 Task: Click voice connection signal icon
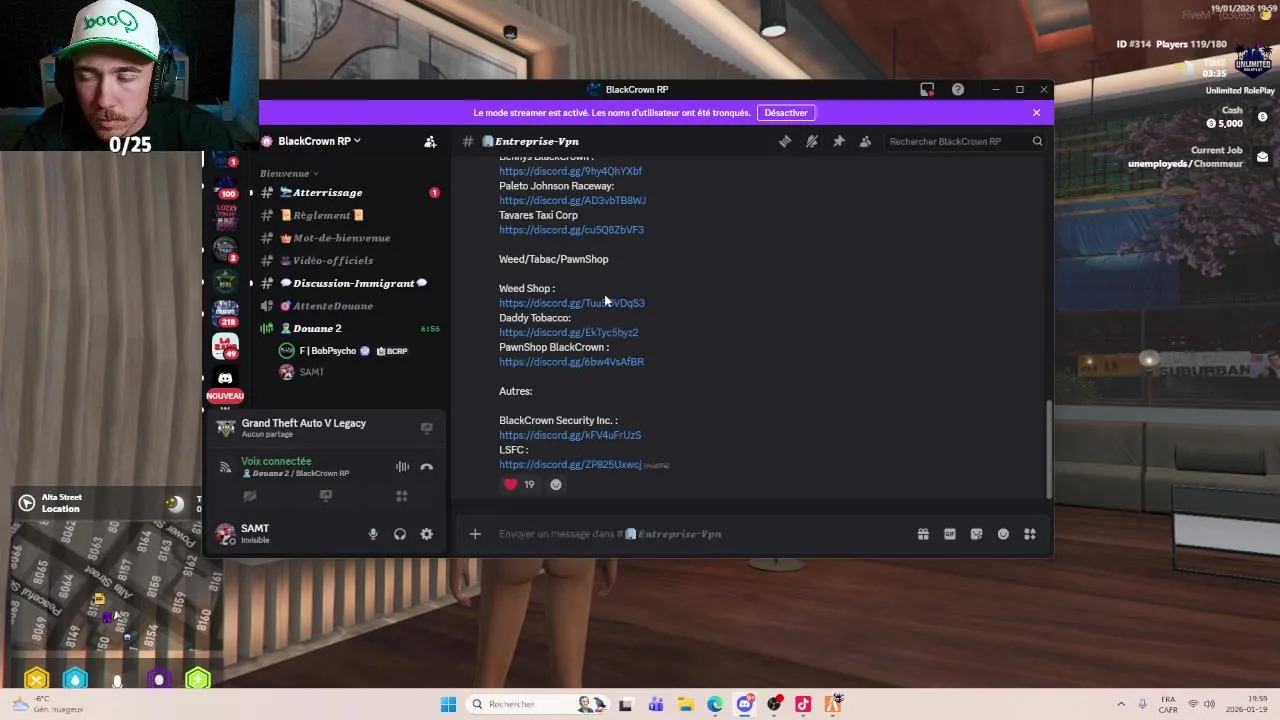225,467
